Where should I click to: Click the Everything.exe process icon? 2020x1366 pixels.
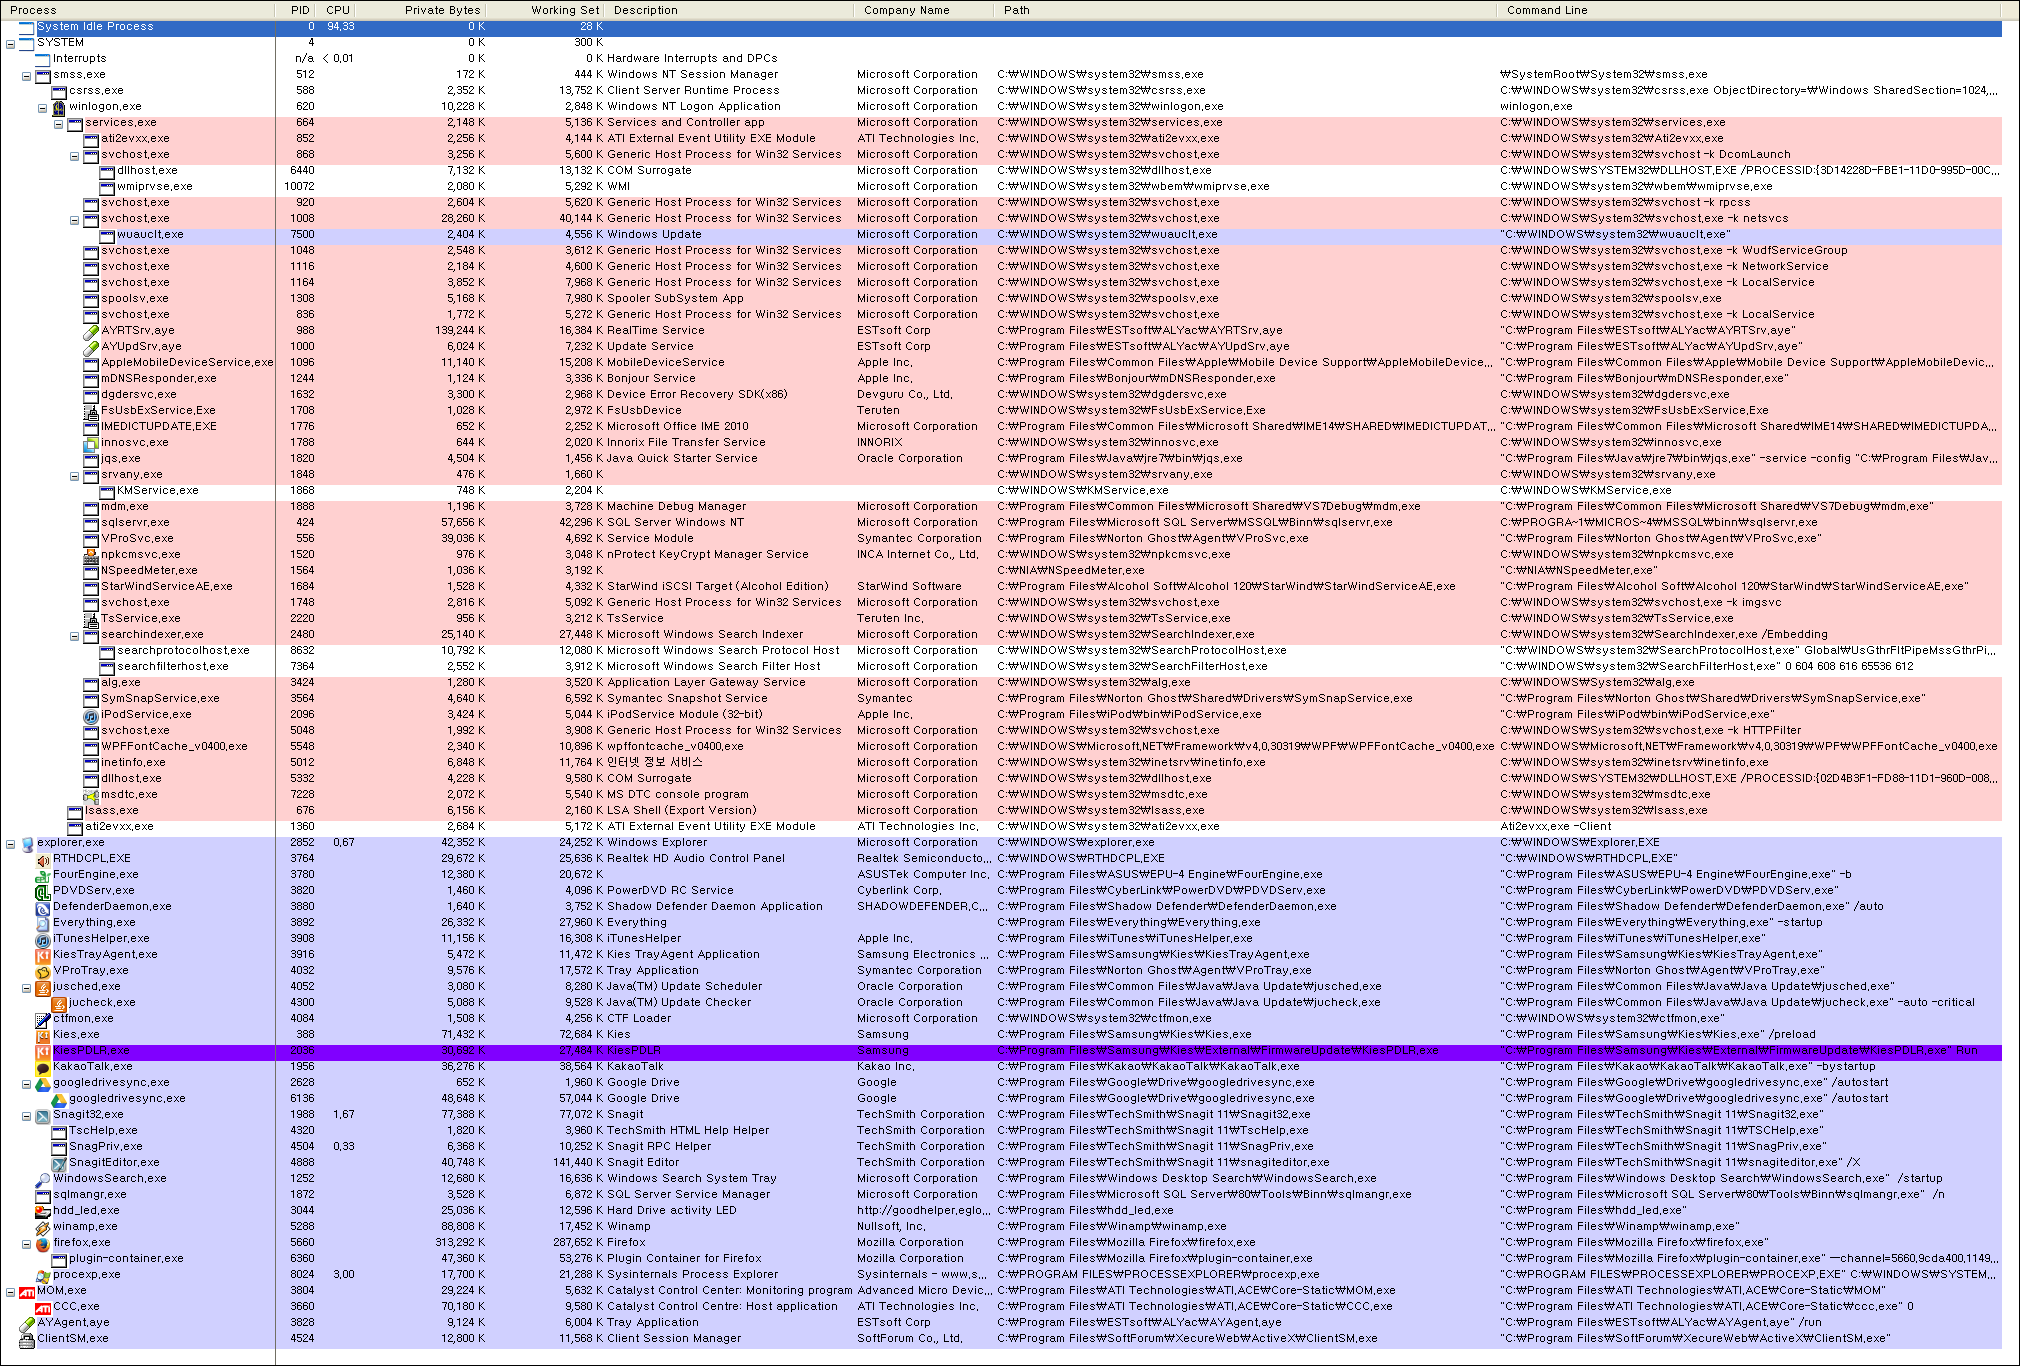pyautogui.click(x=43, y=923)
